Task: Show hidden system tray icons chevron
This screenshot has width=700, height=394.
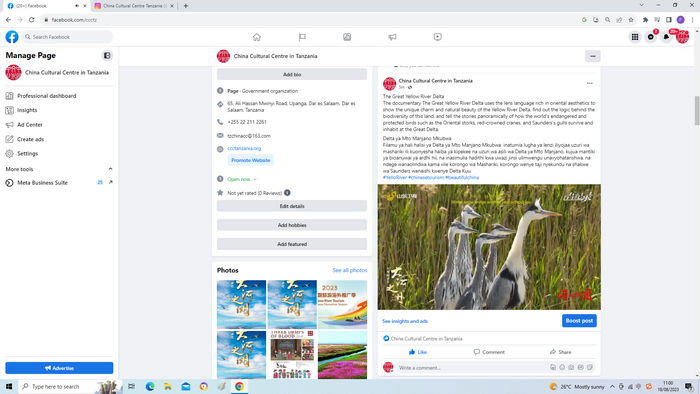Action: [x=612, y=386]
